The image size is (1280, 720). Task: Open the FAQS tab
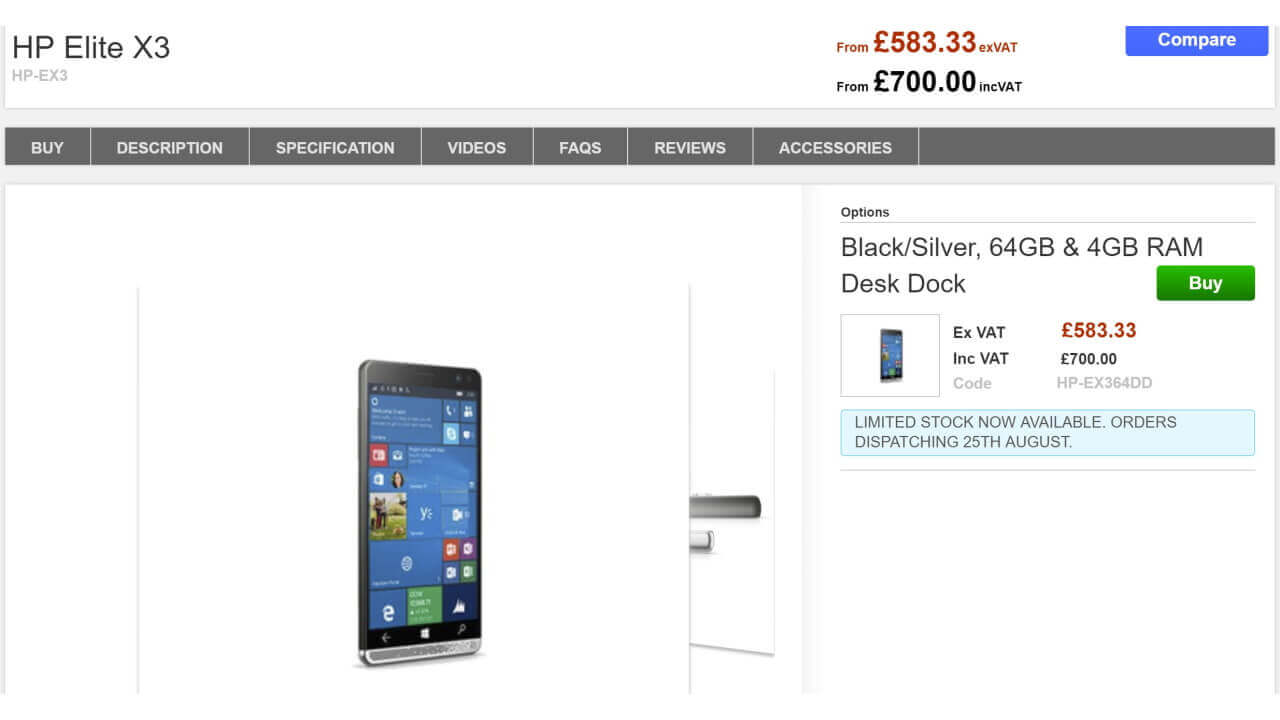tap(580, 147)
